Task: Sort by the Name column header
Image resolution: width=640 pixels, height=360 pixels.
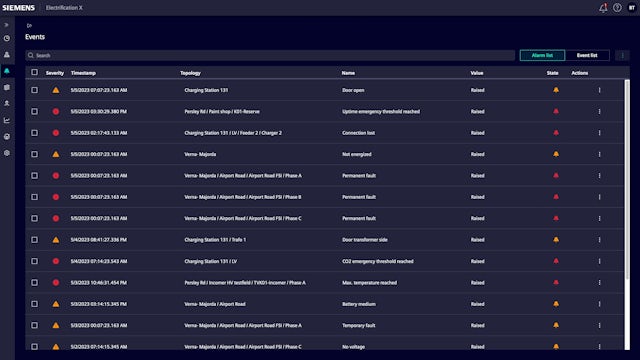Action: [348, 73]
